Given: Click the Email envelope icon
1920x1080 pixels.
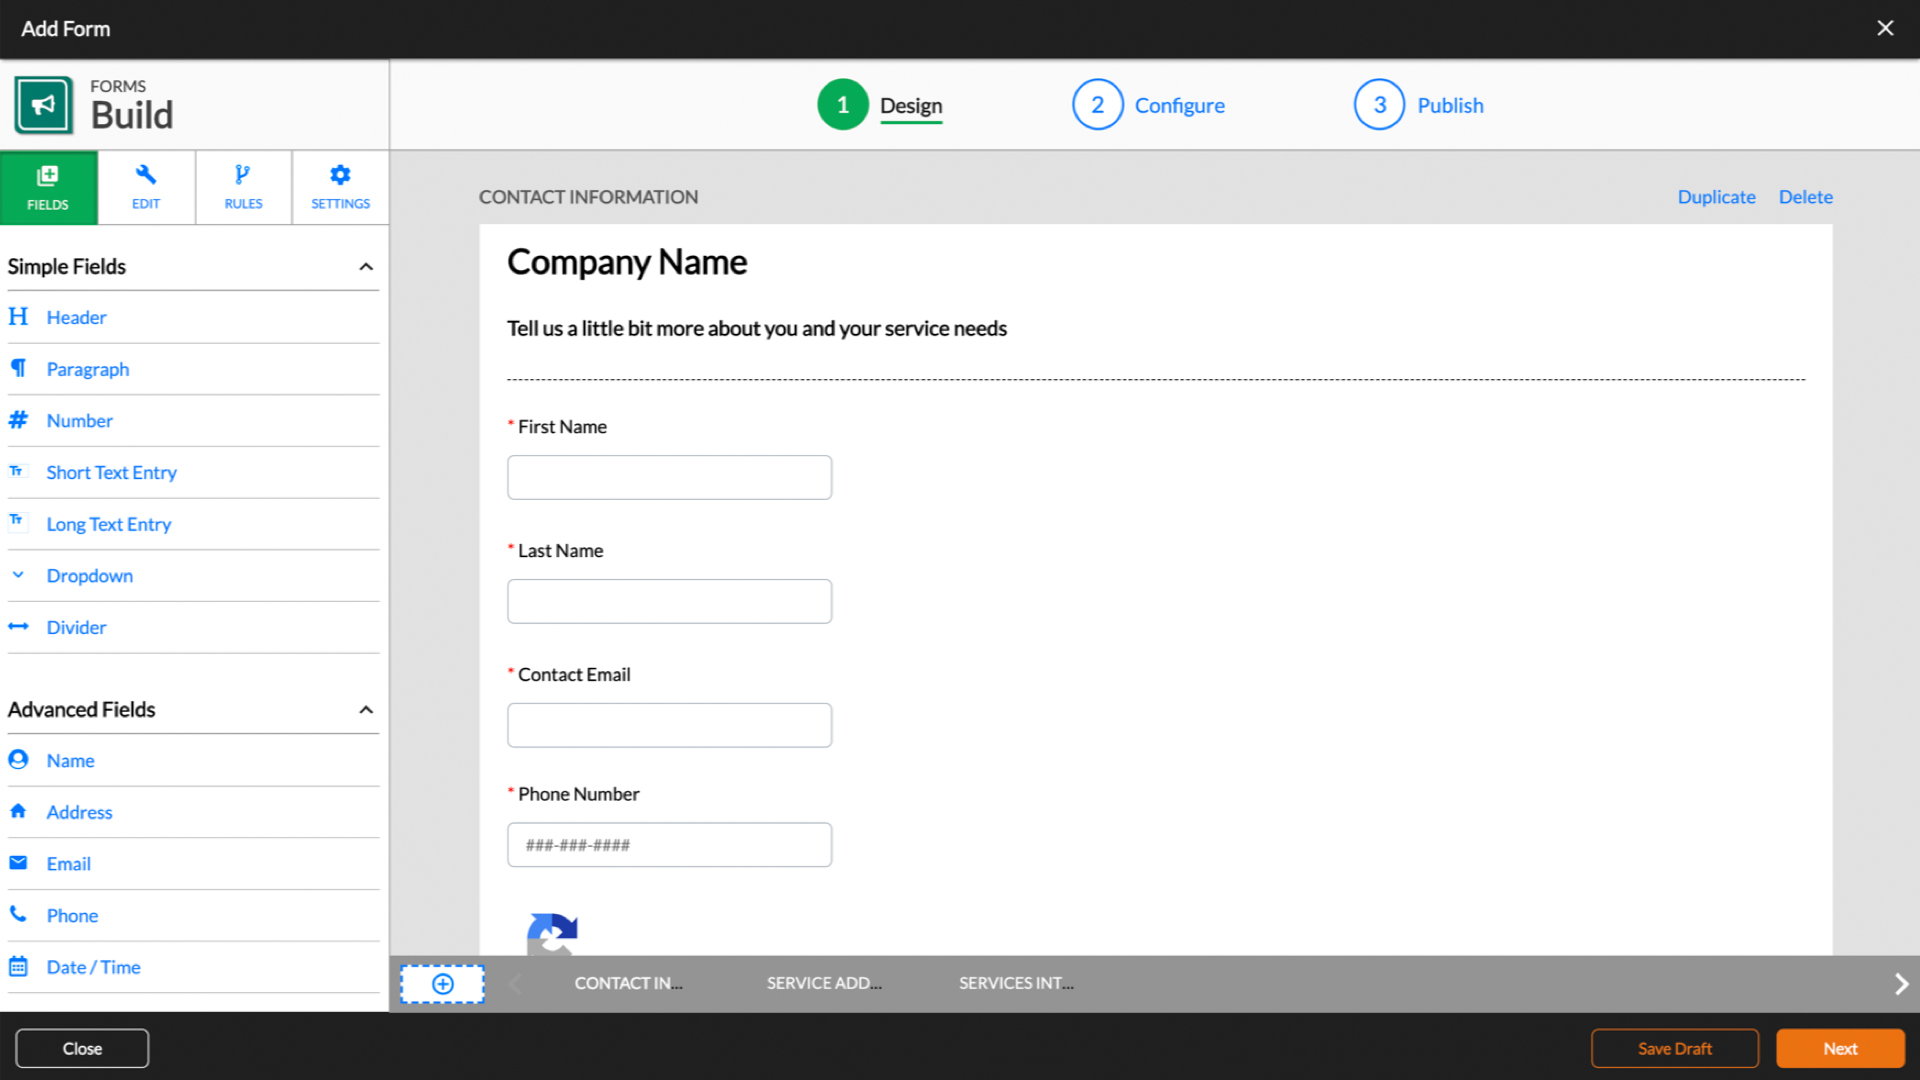Looking at the screenshot, I should (x=18, y=863).
